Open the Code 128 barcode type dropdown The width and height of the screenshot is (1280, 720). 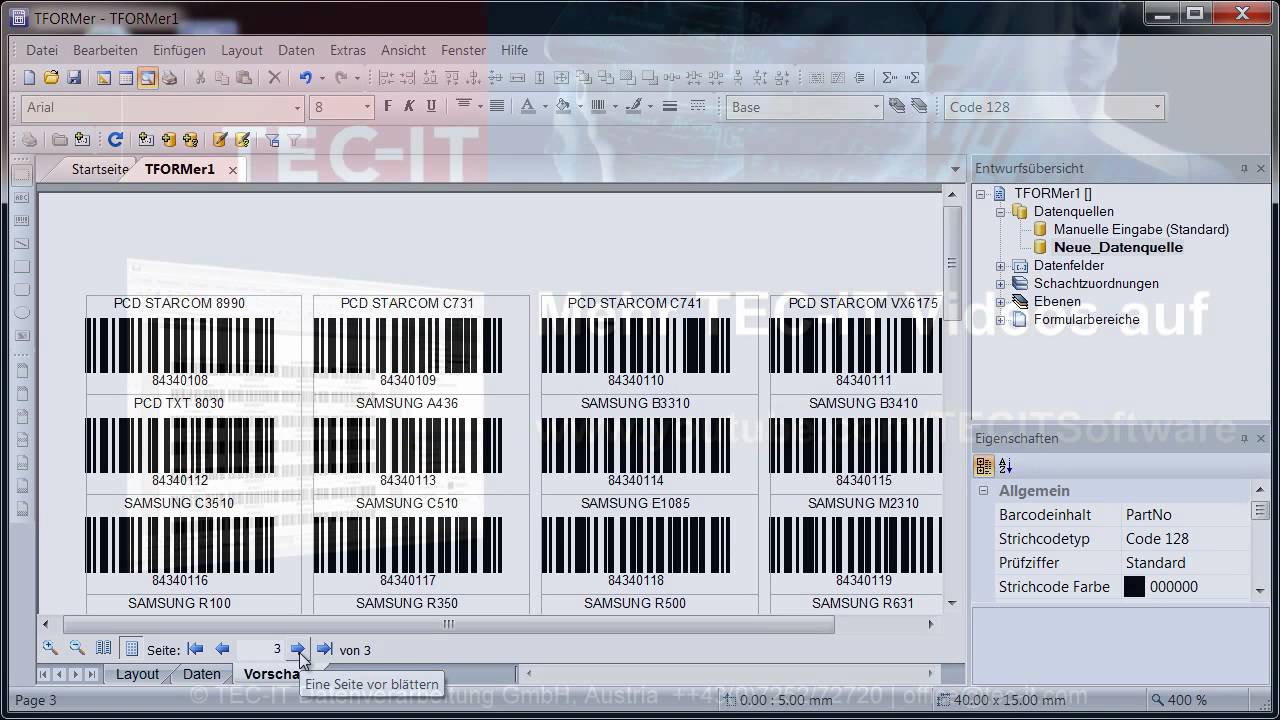pyautogui.click(x=1157, y=107)
